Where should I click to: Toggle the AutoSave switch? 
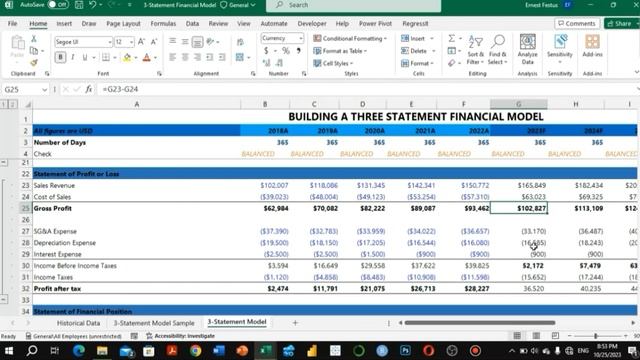pos(58,5)
